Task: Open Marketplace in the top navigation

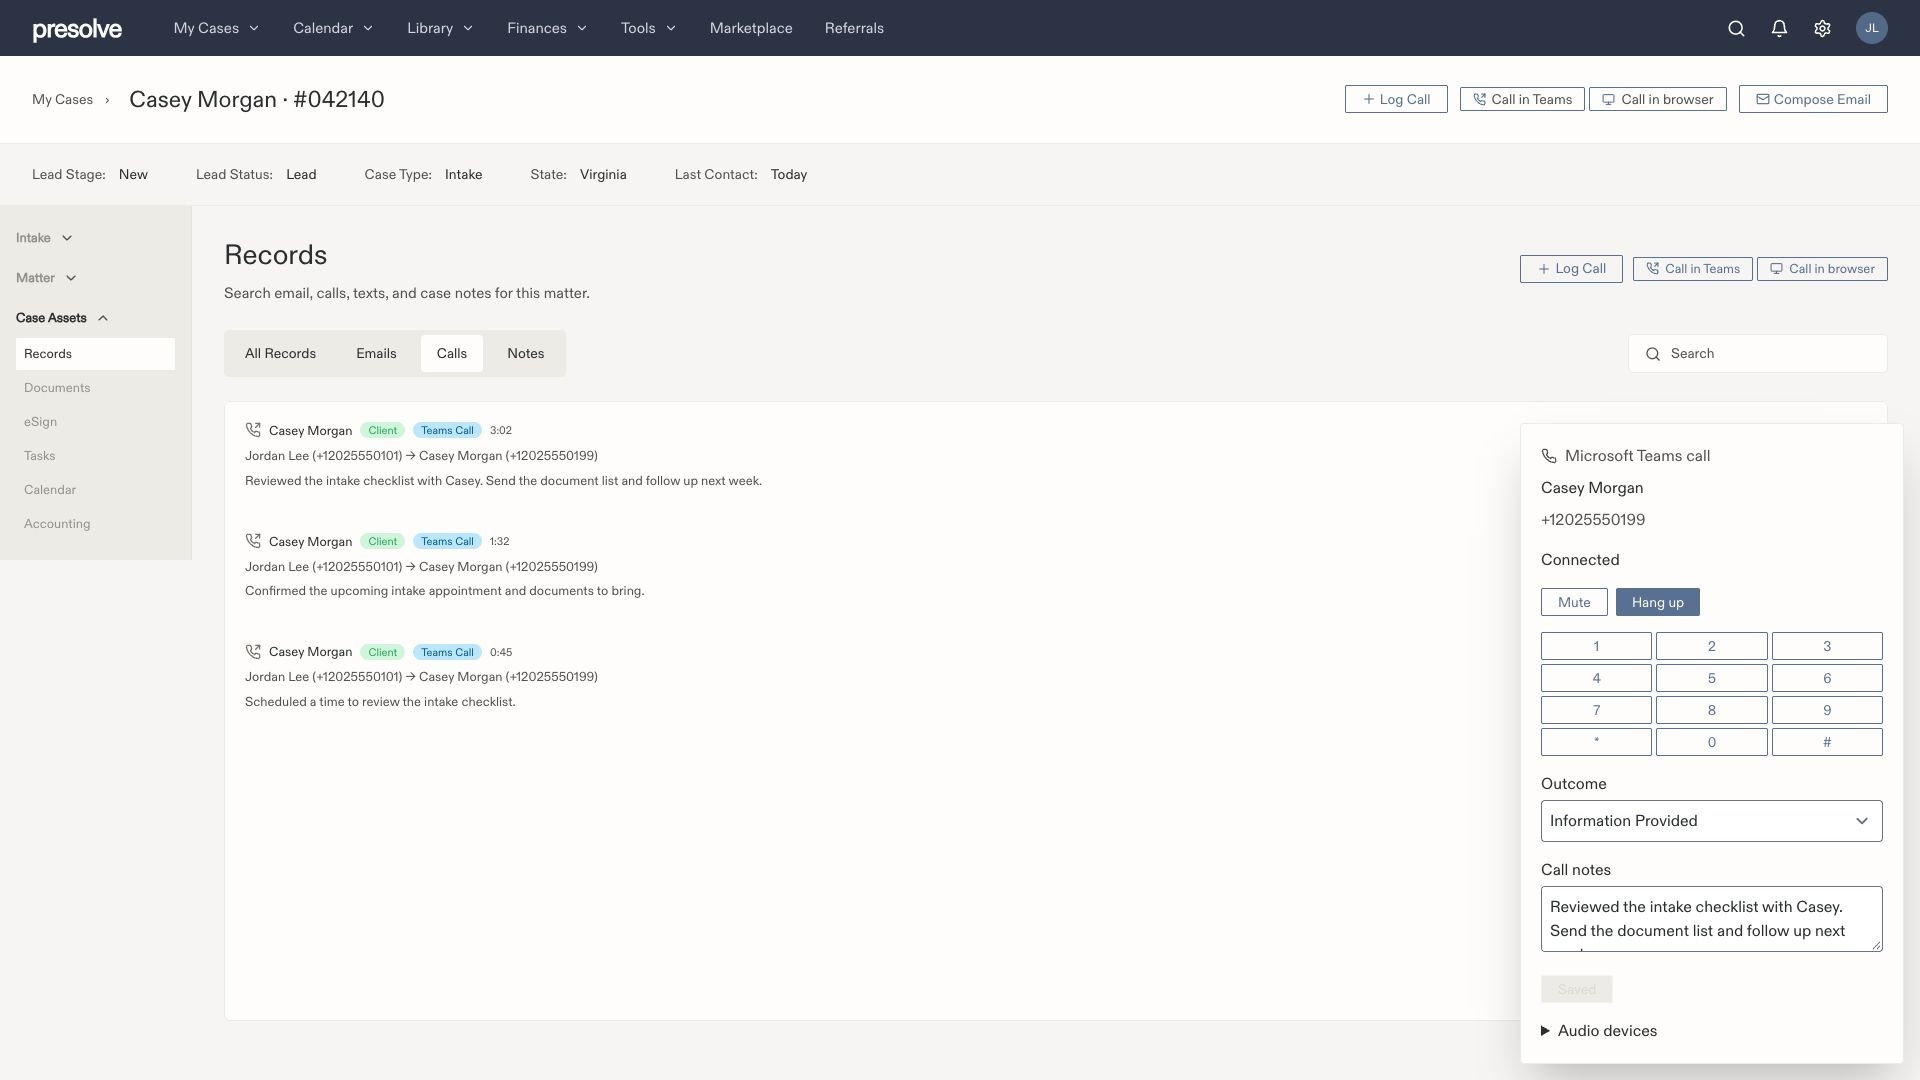Action: 751,28
